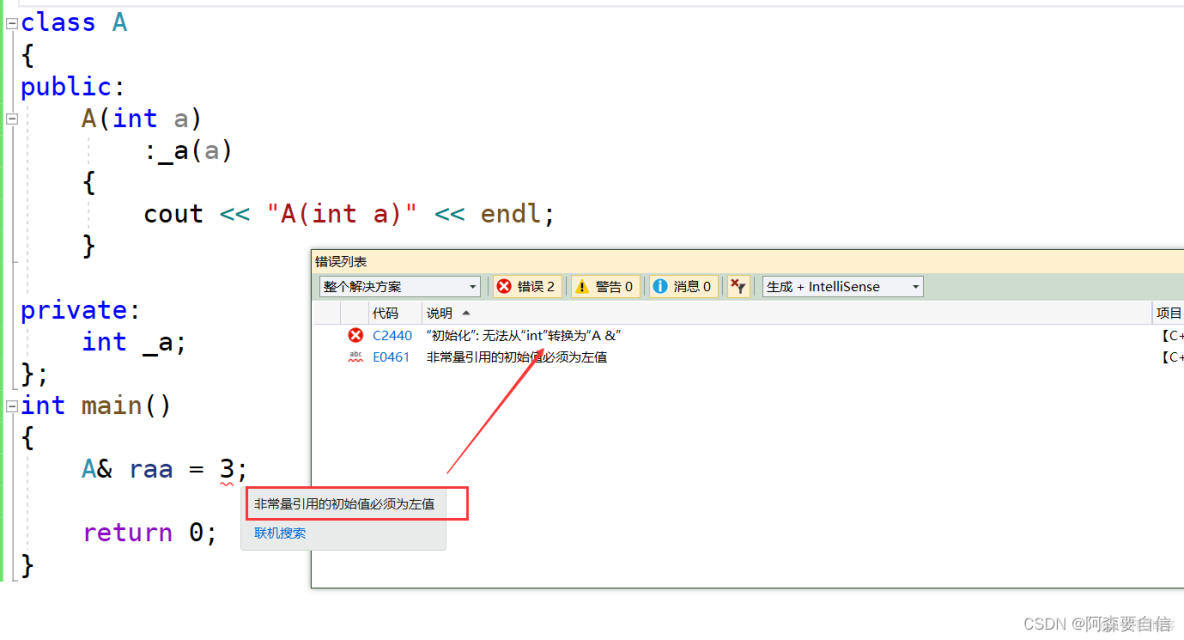Image resolution: width=1184 pixels, height=640 pixels.
Task: Toggle the 错误 2 errors filter
Action: (x=527, y=287)
